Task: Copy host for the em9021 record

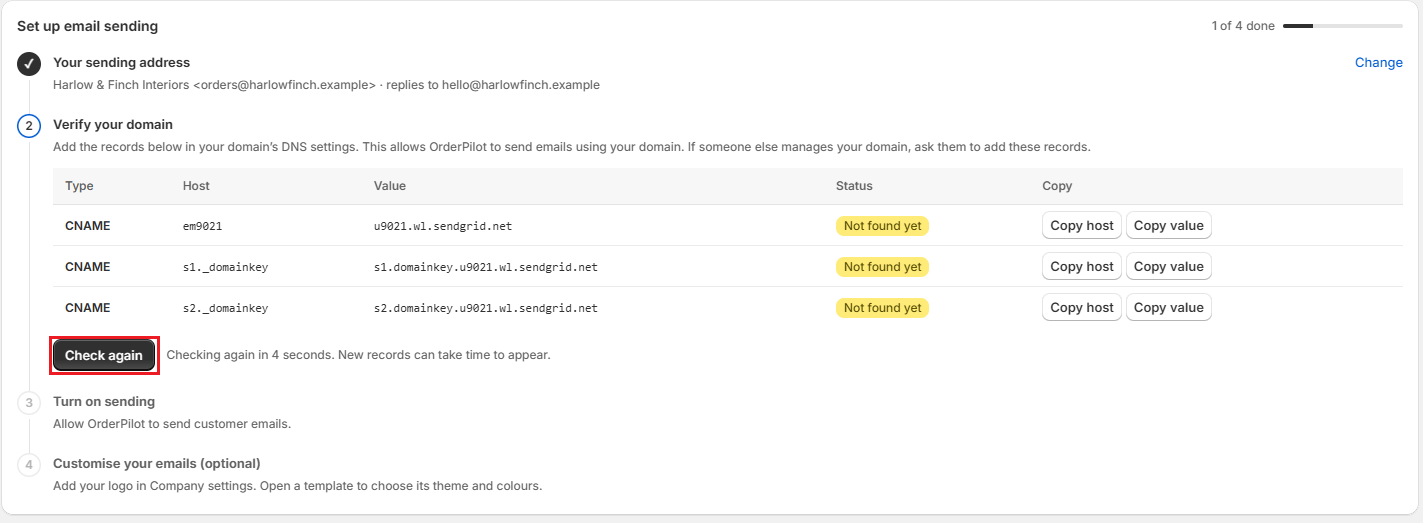Action: pyautogui.click(x=1081, y=226)
